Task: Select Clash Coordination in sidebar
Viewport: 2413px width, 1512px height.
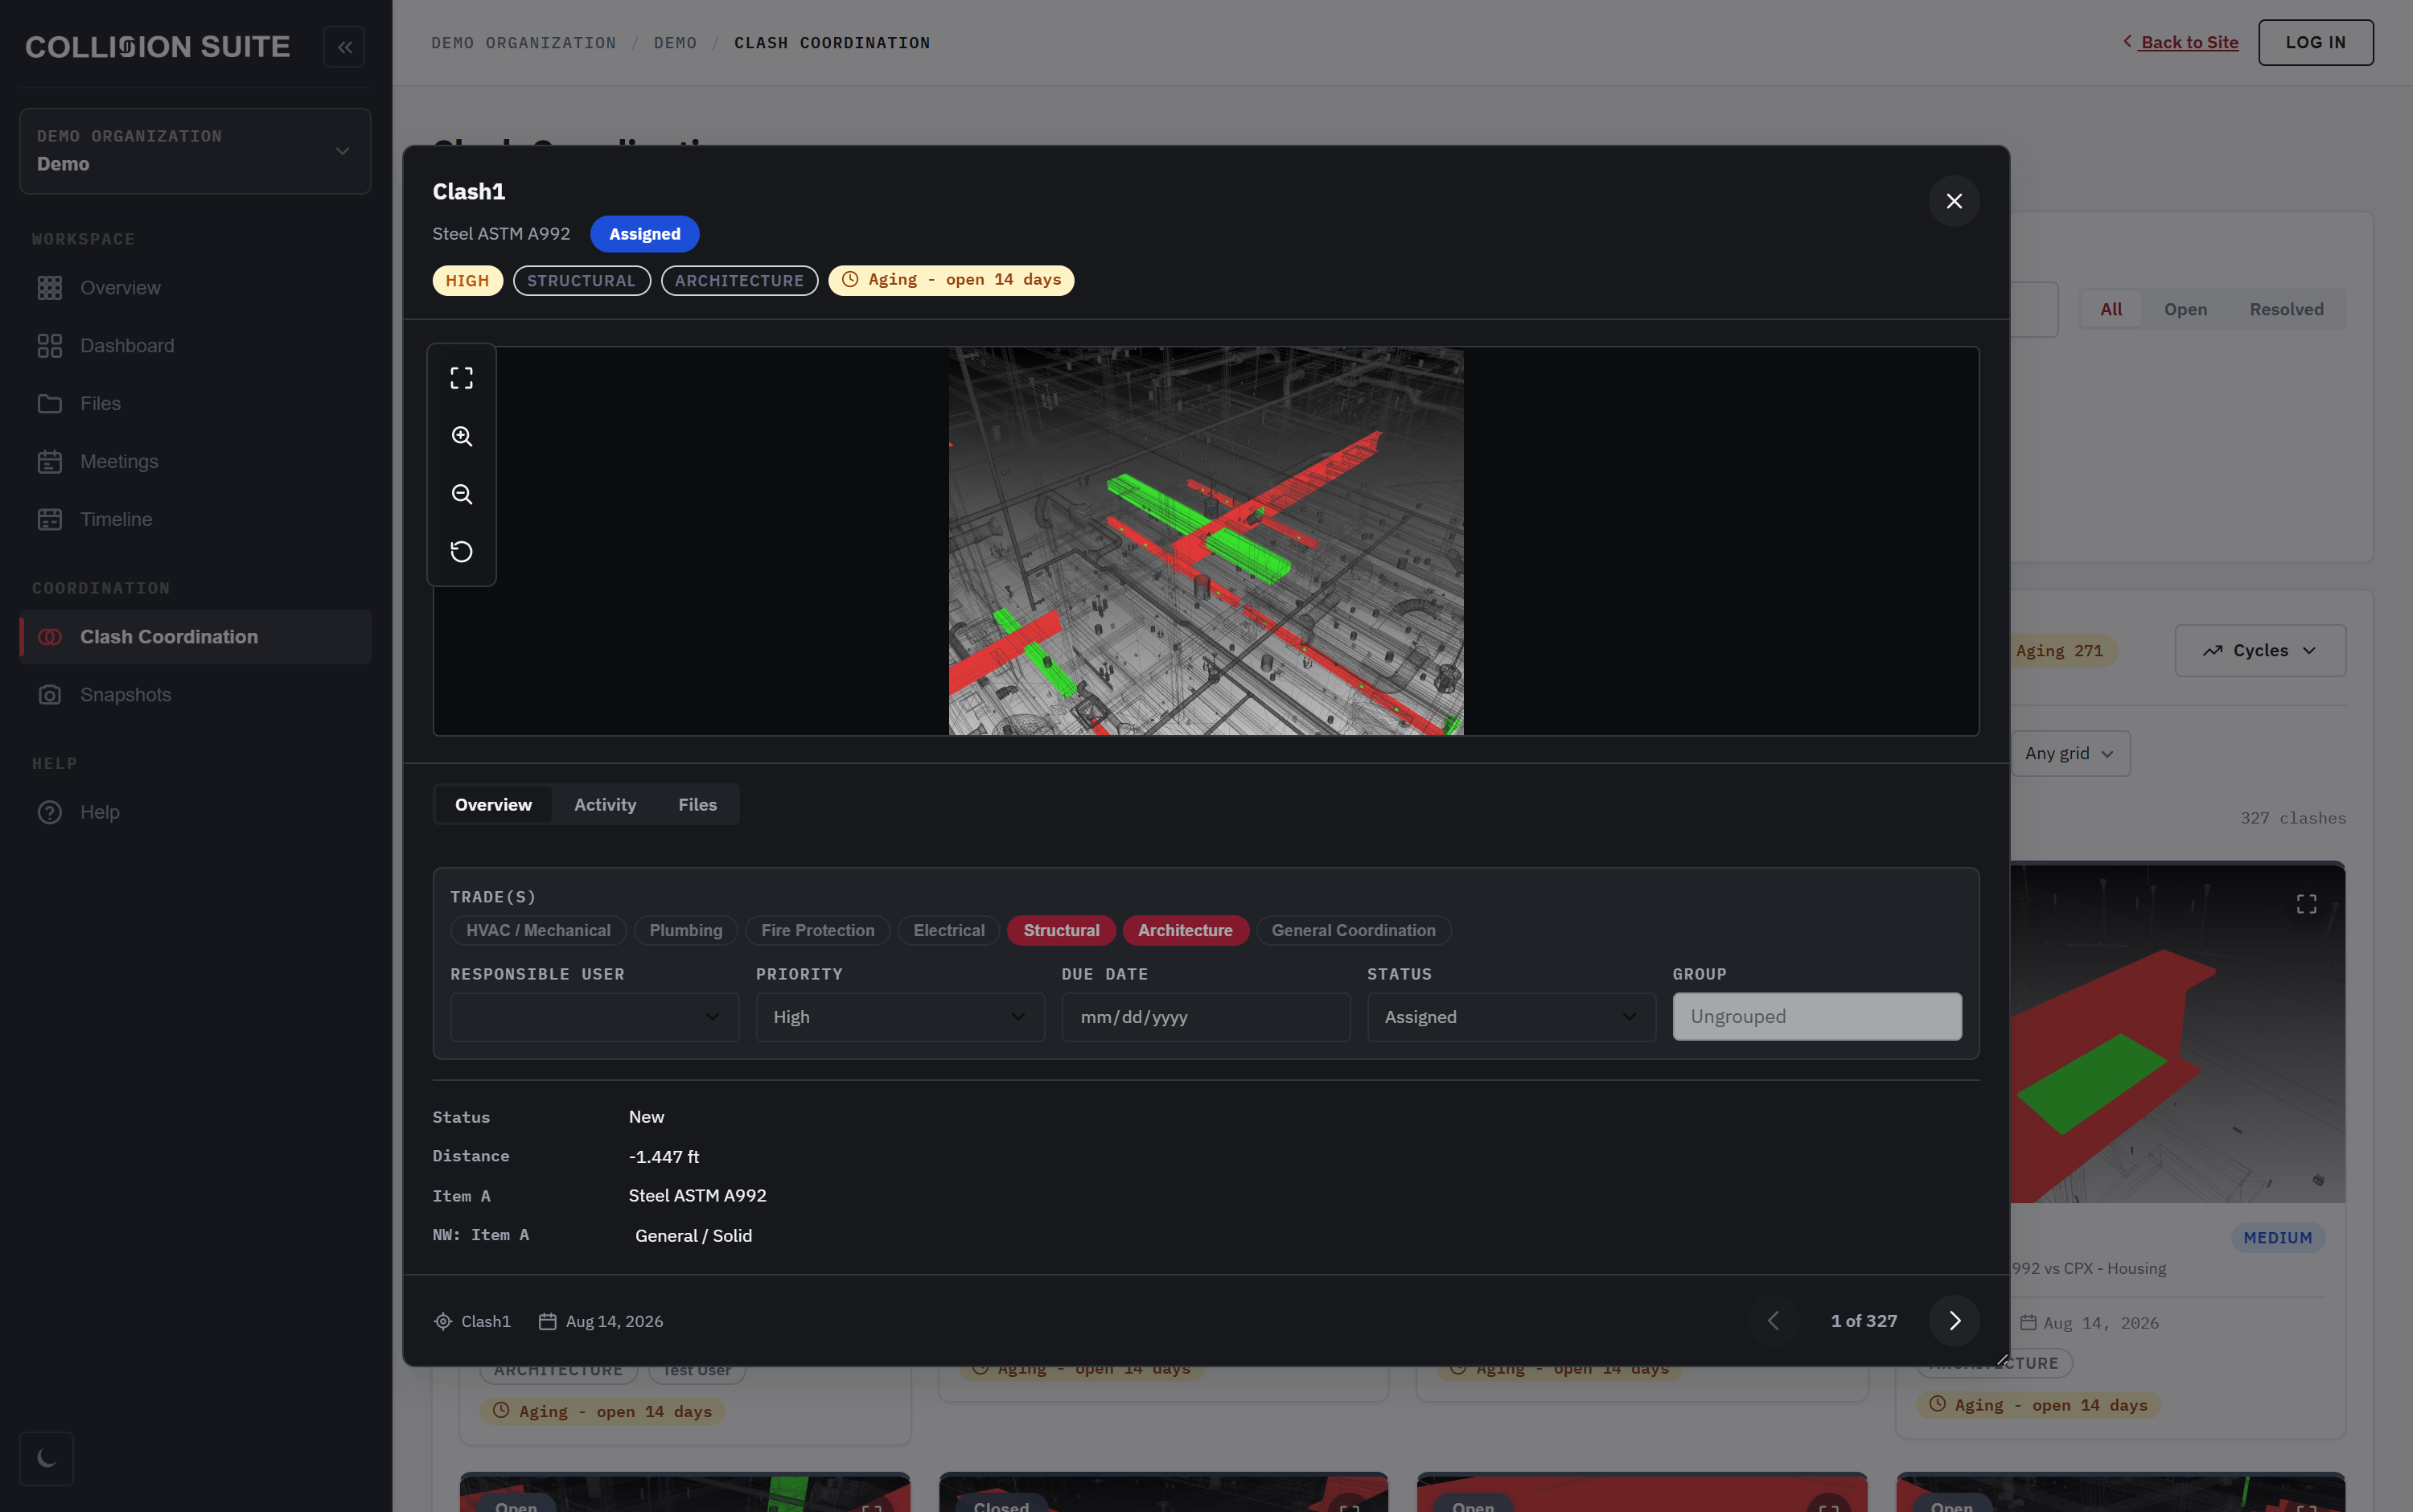Action: (195, 637)
